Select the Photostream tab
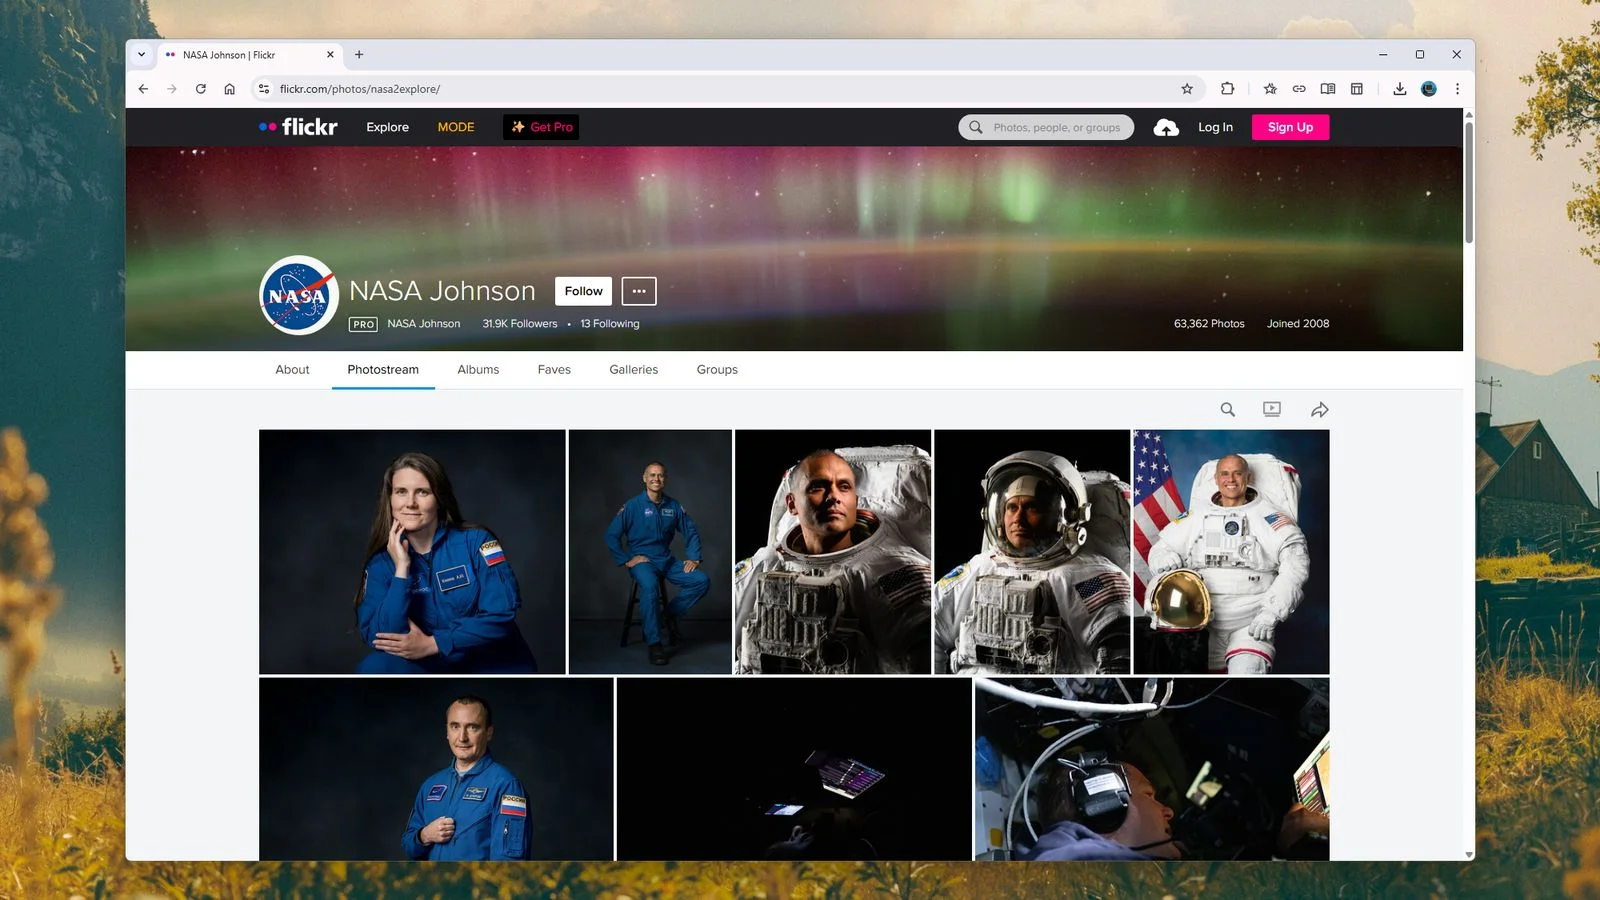The height and width of the screenshot is (900, 1600). click(383, 370)
